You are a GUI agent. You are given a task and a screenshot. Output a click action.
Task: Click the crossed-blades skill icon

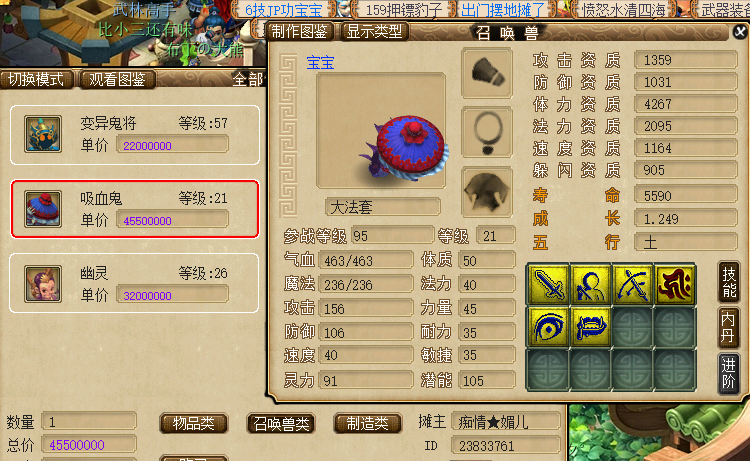(x=632, y=285)
